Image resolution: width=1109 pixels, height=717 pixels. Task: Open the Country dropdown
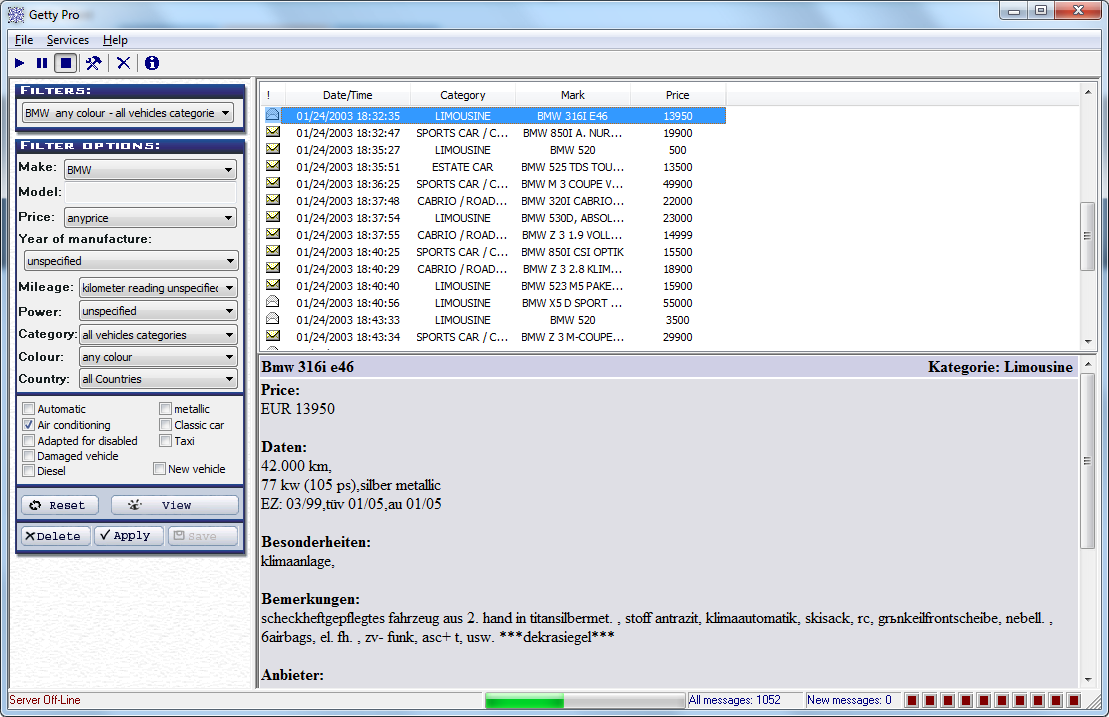(158, 379)
